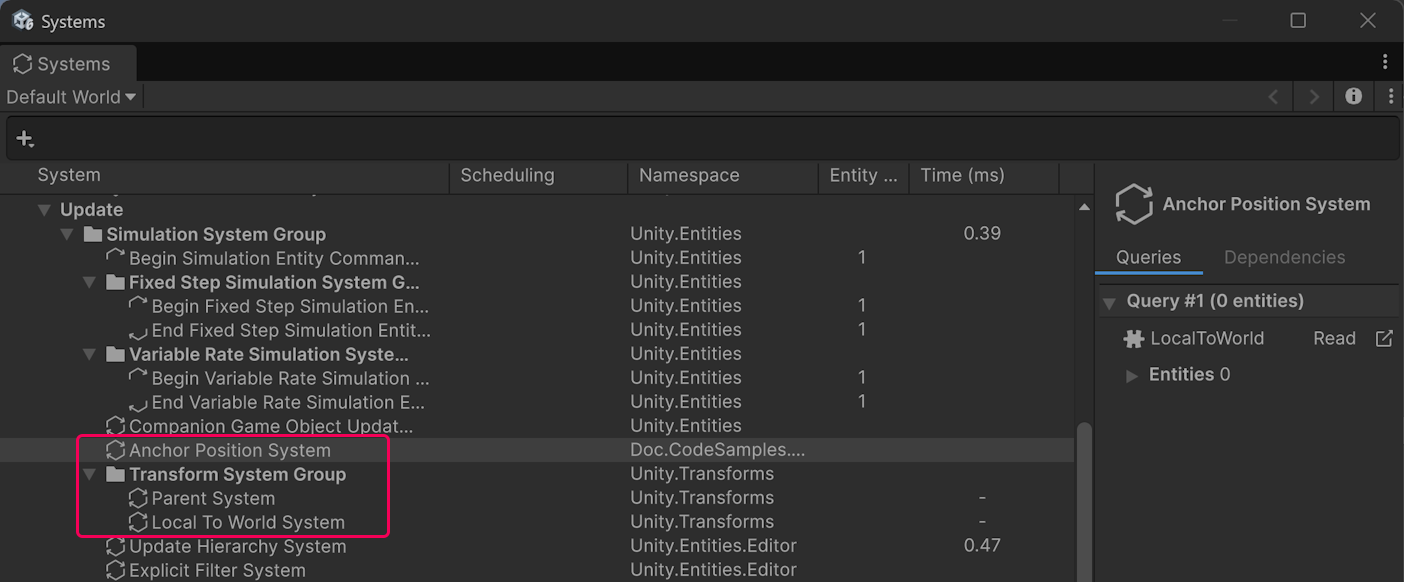Click the Simulation System Group folder icon
Viewport: 1404px width, 582px height.
pyautogui.click(x=93, y=234)
